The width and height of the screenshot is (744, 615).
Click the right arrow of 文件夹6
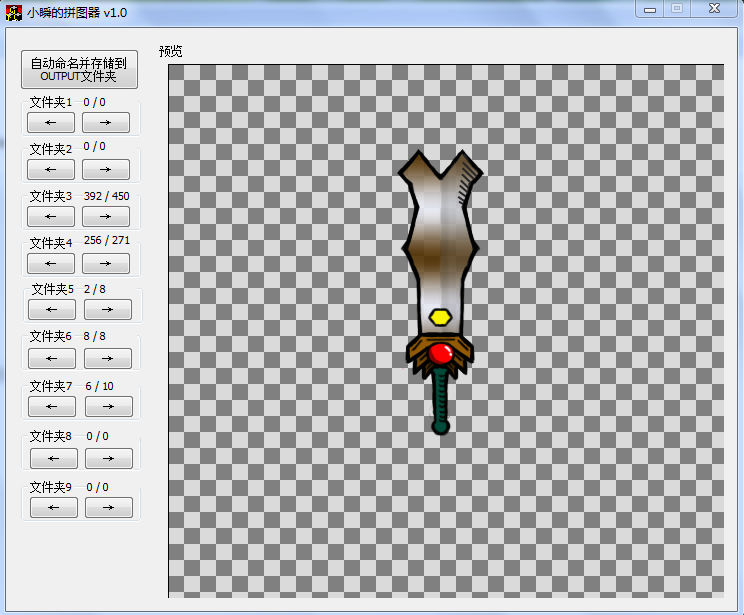[x=108, y=358]
